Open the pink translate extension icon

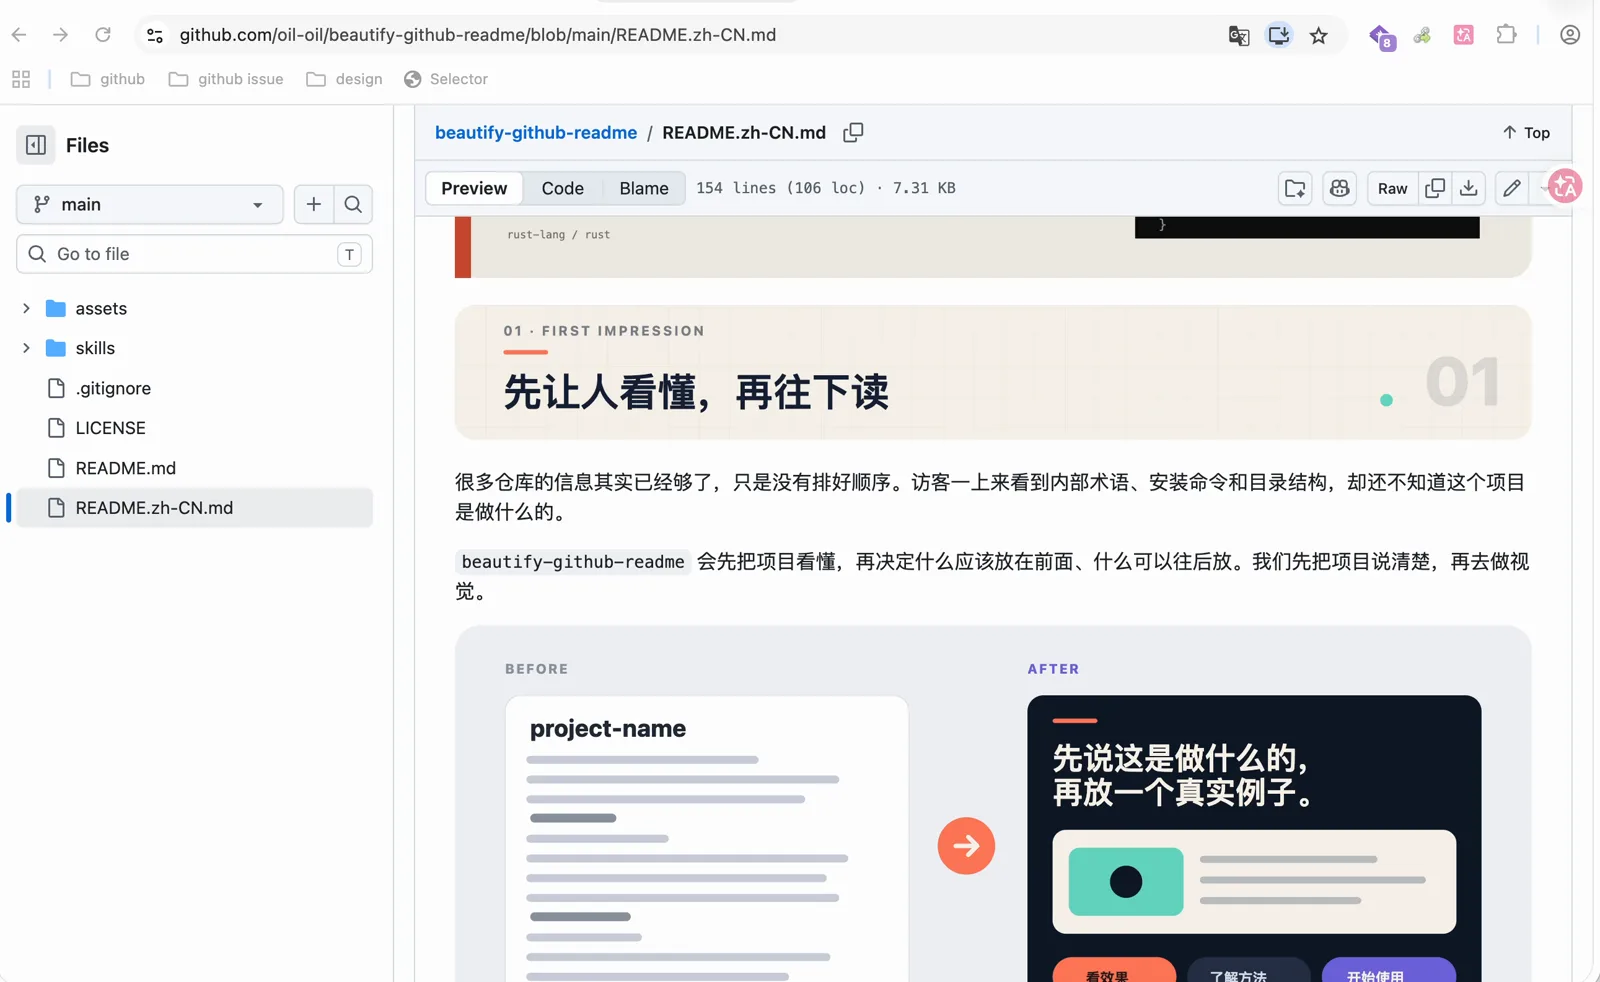point(1464,35)
